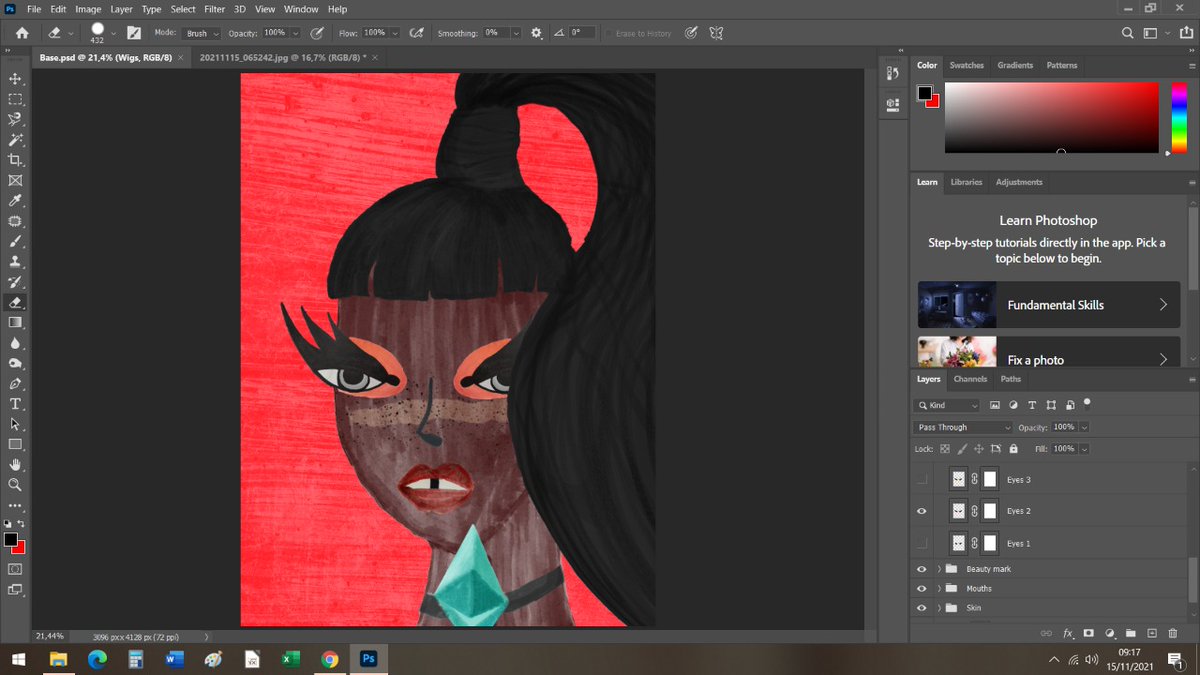Select the Blur tool
This screenshot has width=1200, height=675.
pos(15,343)
